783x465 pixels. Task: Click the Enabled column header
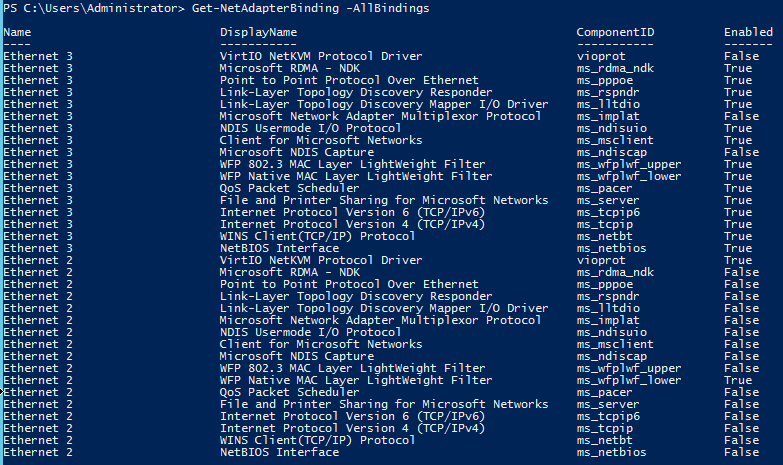(x=748, y=33)
